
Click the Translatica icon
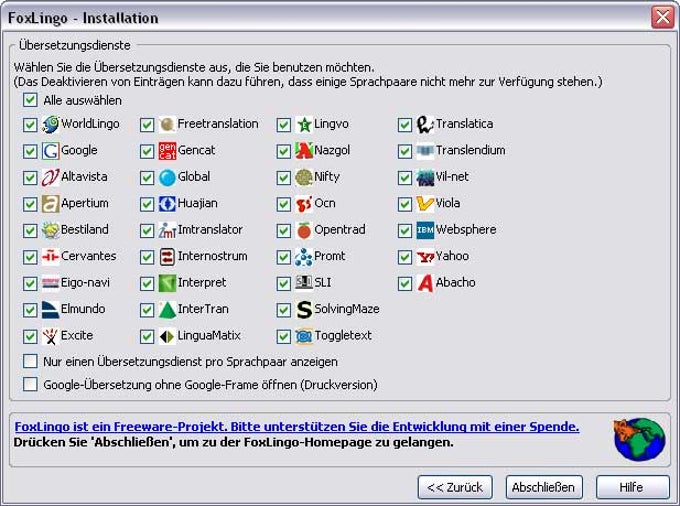(x=425, y=124)
